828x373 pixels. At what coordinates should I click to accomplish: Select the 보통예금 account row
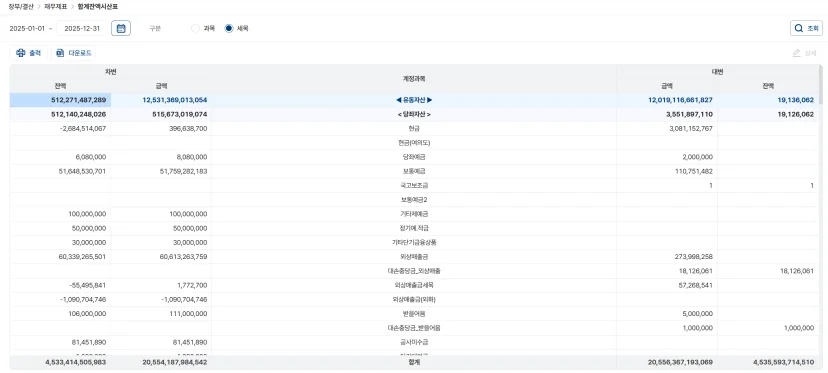pos(414,171)
